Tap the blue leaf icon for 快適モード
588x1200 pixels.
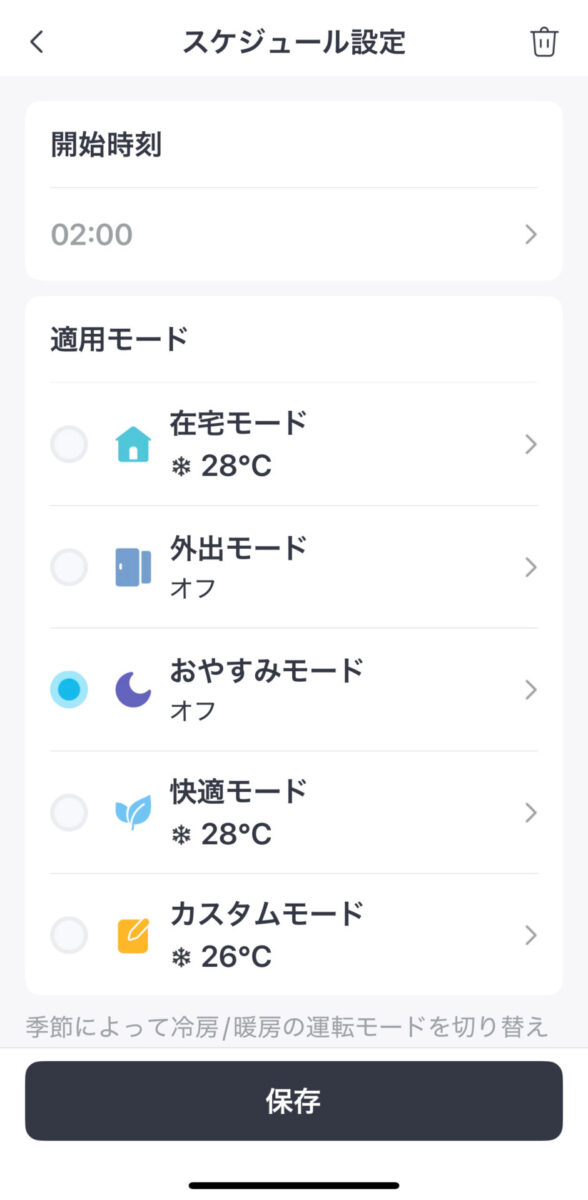click(x=133, y=813)
